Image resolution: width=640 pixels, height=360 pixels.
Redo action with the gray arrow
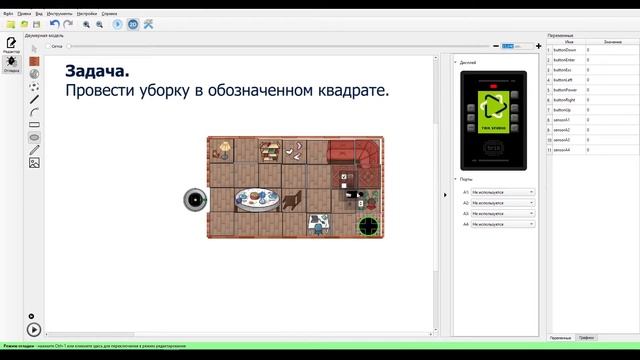click(x=68, y=24)
